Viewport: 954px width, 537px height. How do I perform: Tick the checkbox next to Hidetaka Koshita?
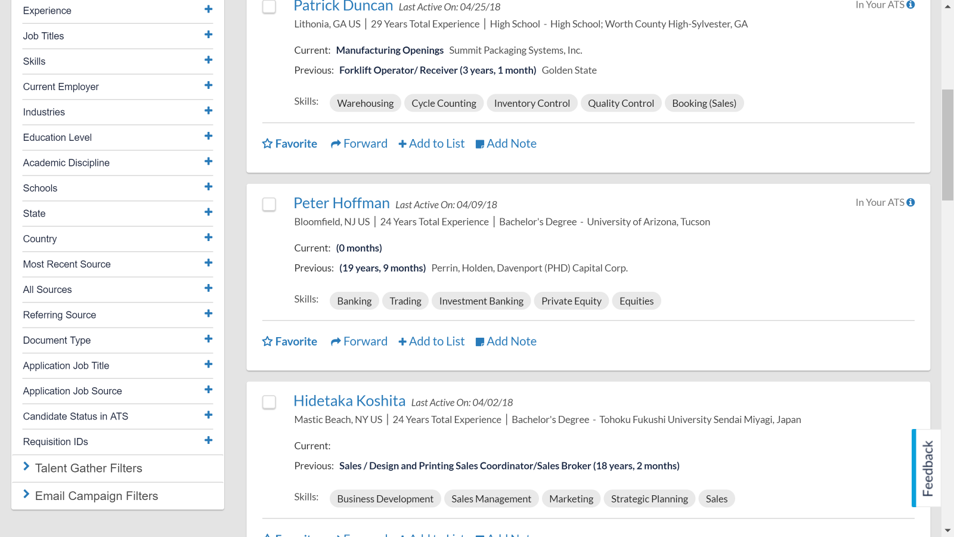click(x=269, y=402)
